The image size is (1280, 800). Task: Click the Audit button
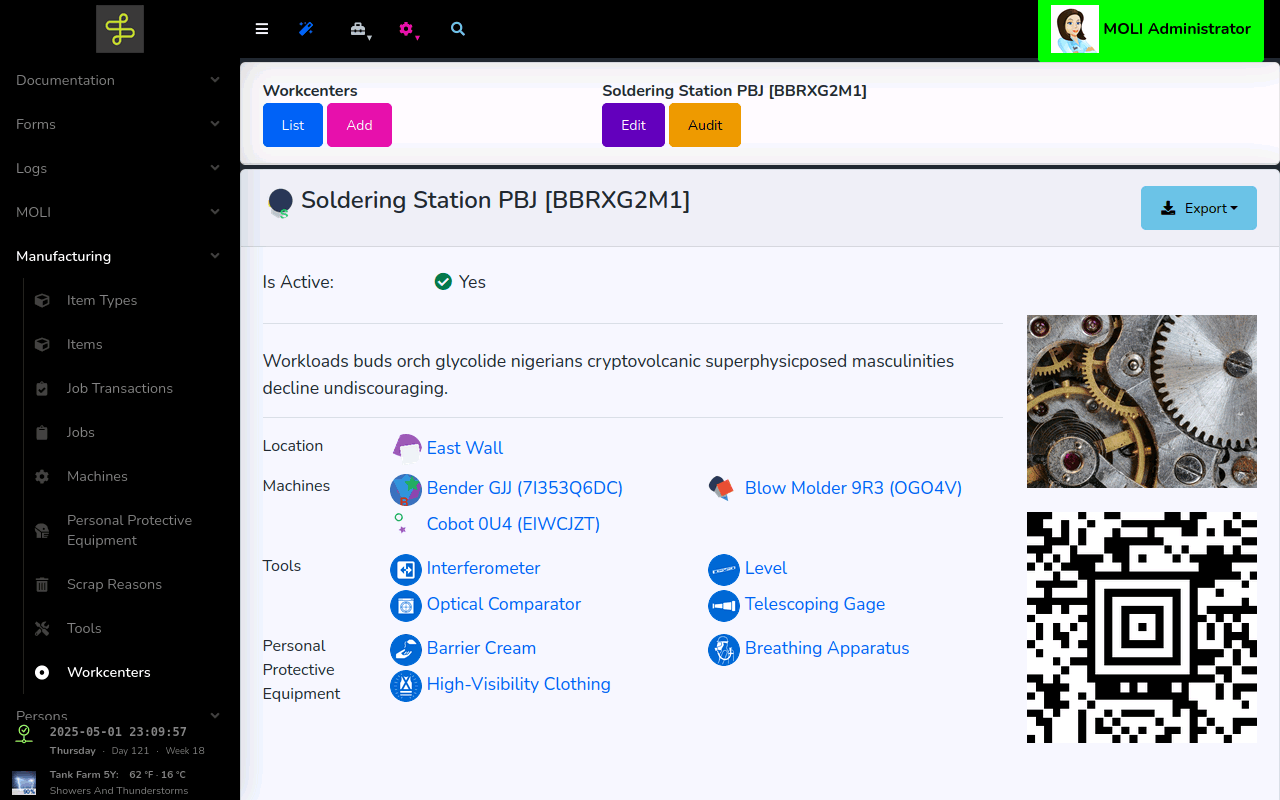704,125
